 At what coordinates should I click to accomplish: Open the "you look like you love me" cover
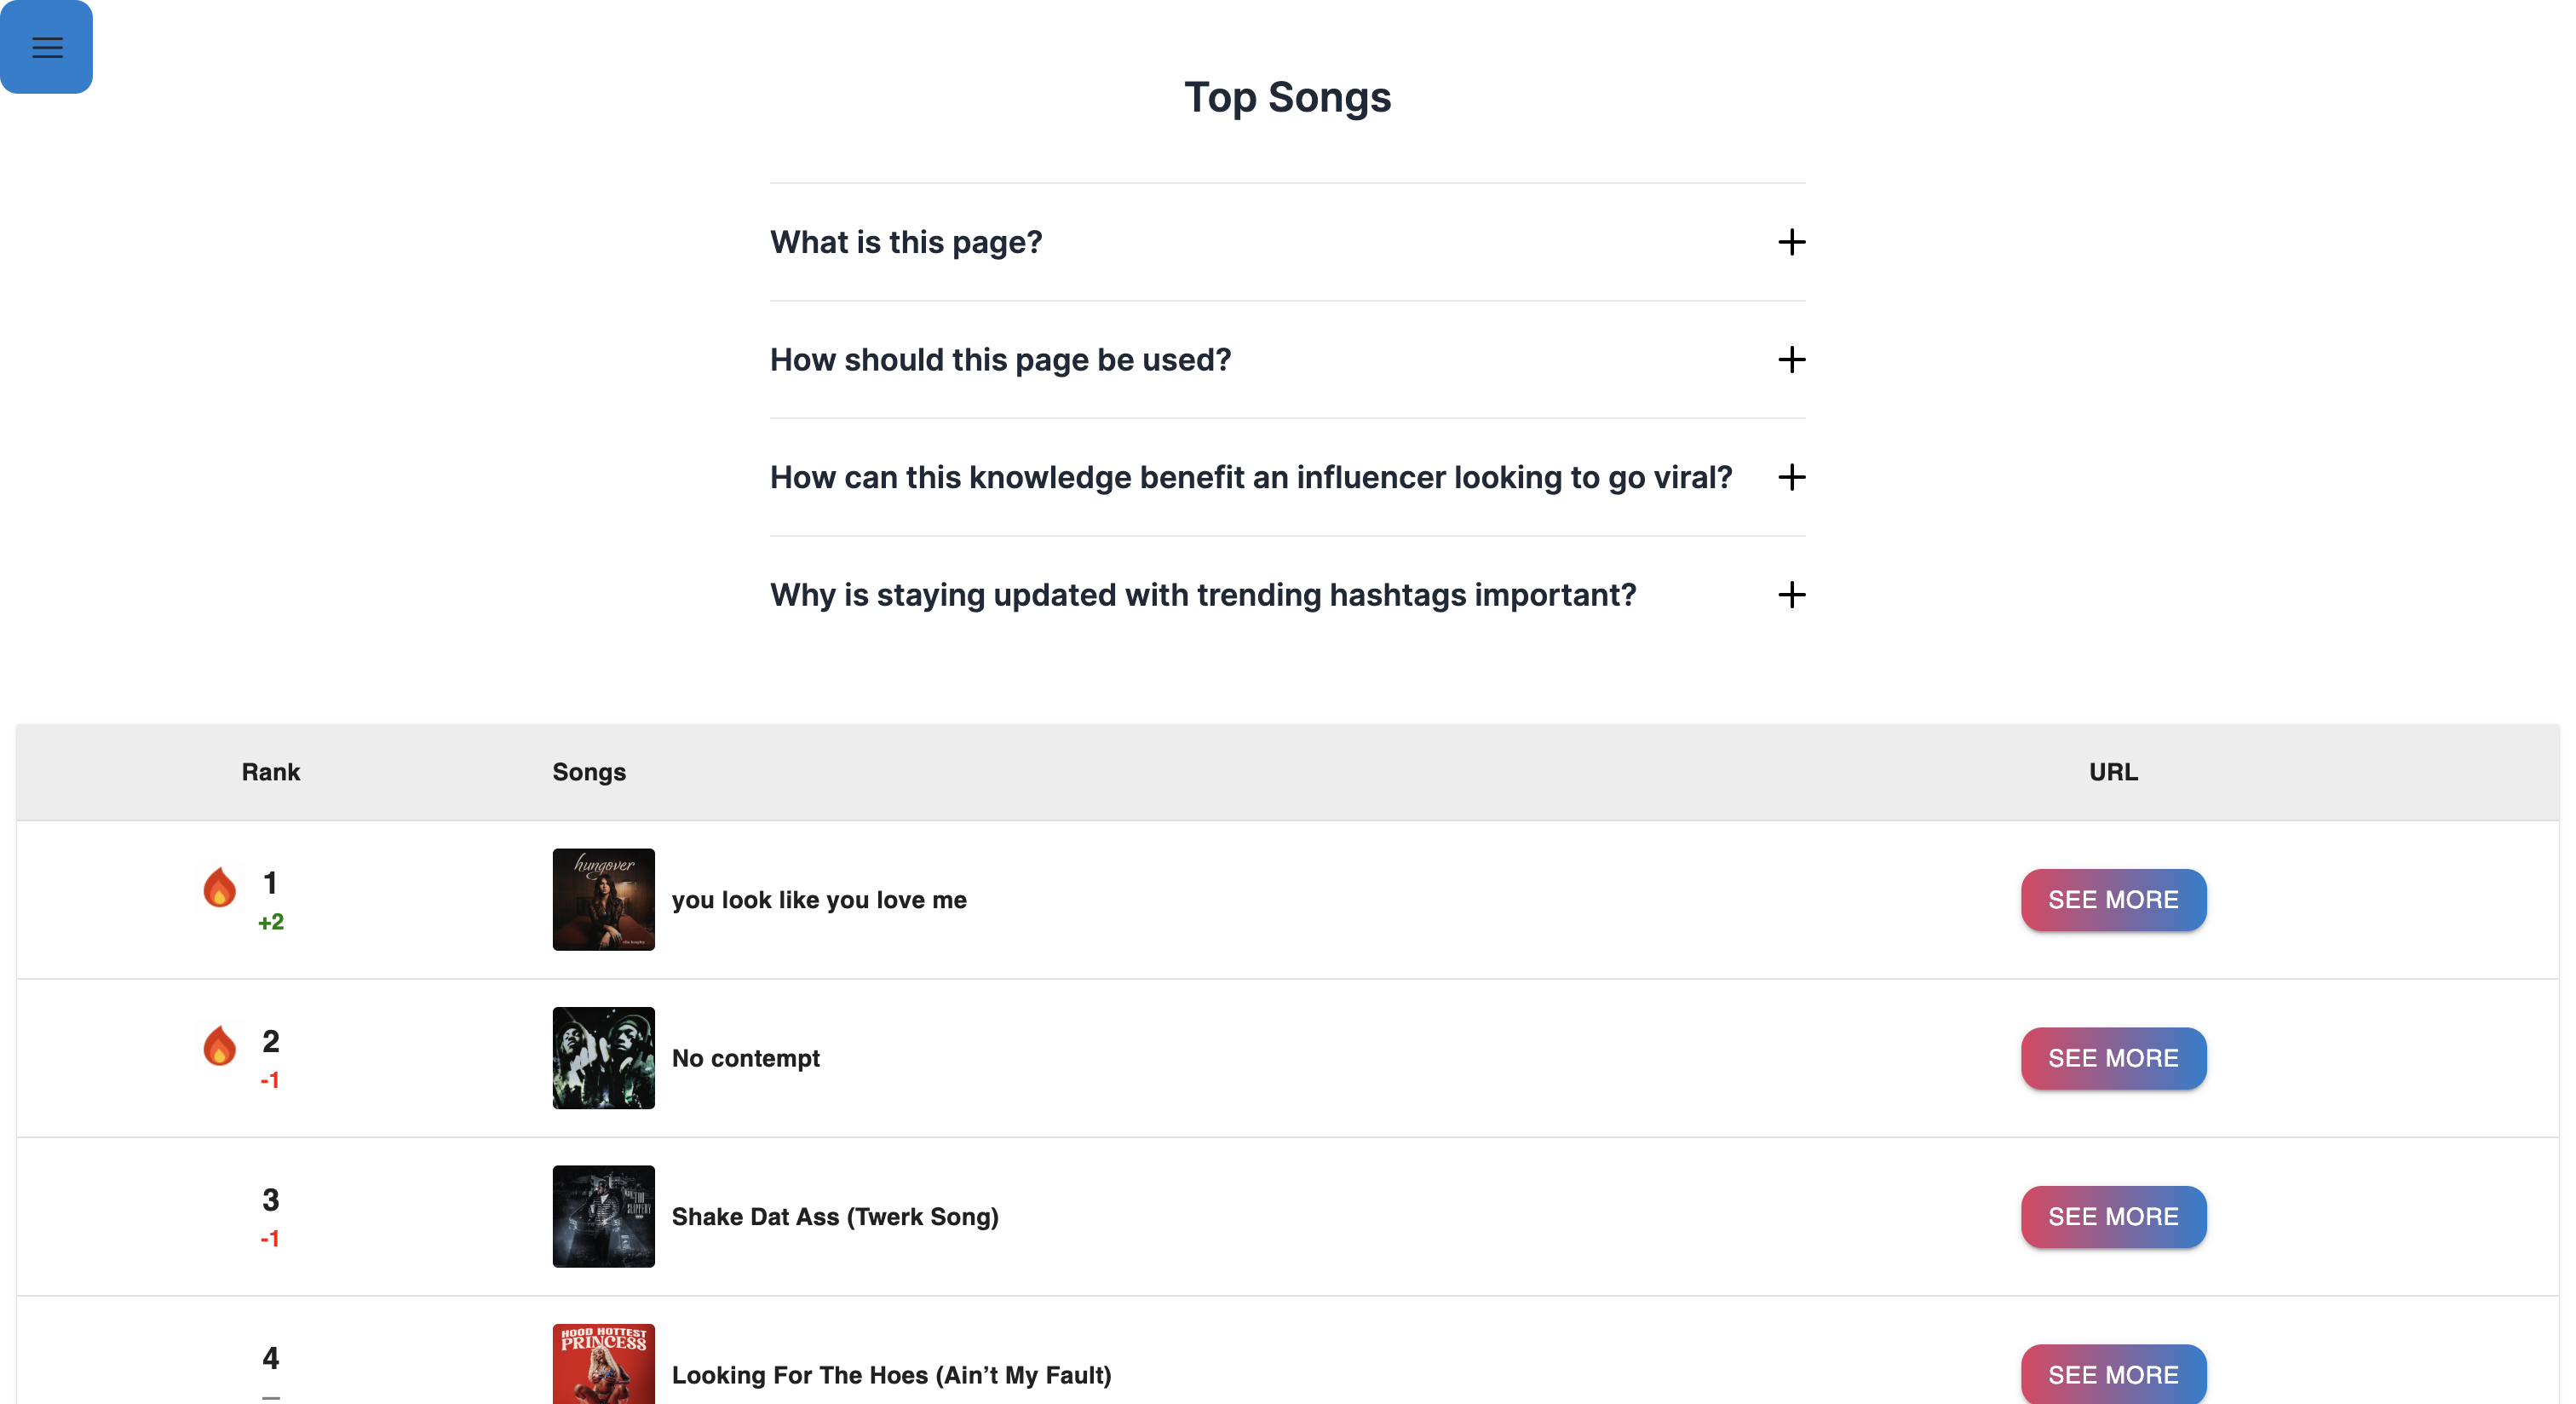click(x=603, y=899)
